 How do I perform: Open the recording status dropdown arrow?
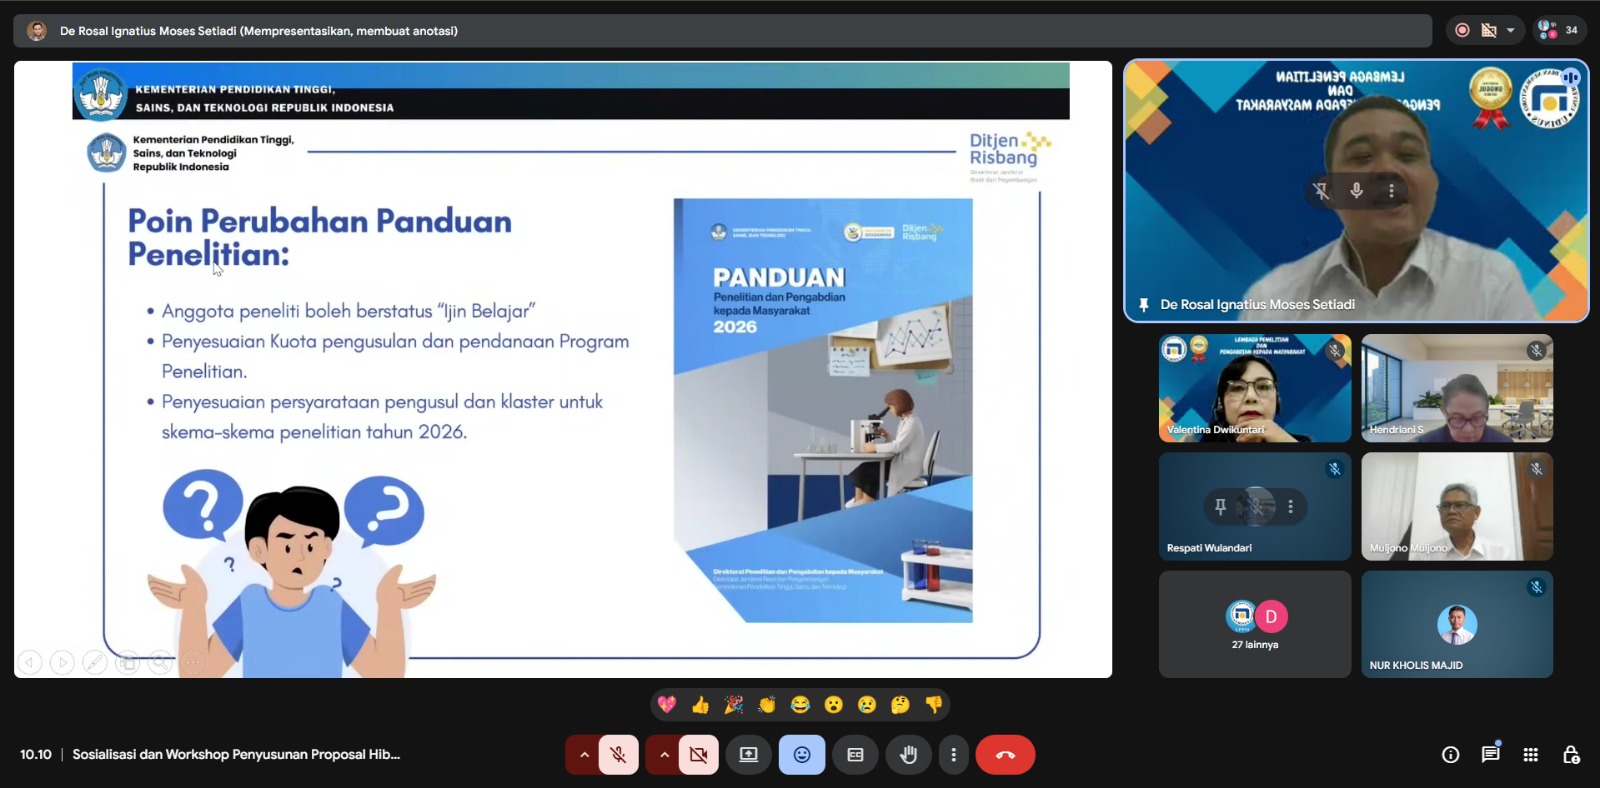(x=1510, y=30)
